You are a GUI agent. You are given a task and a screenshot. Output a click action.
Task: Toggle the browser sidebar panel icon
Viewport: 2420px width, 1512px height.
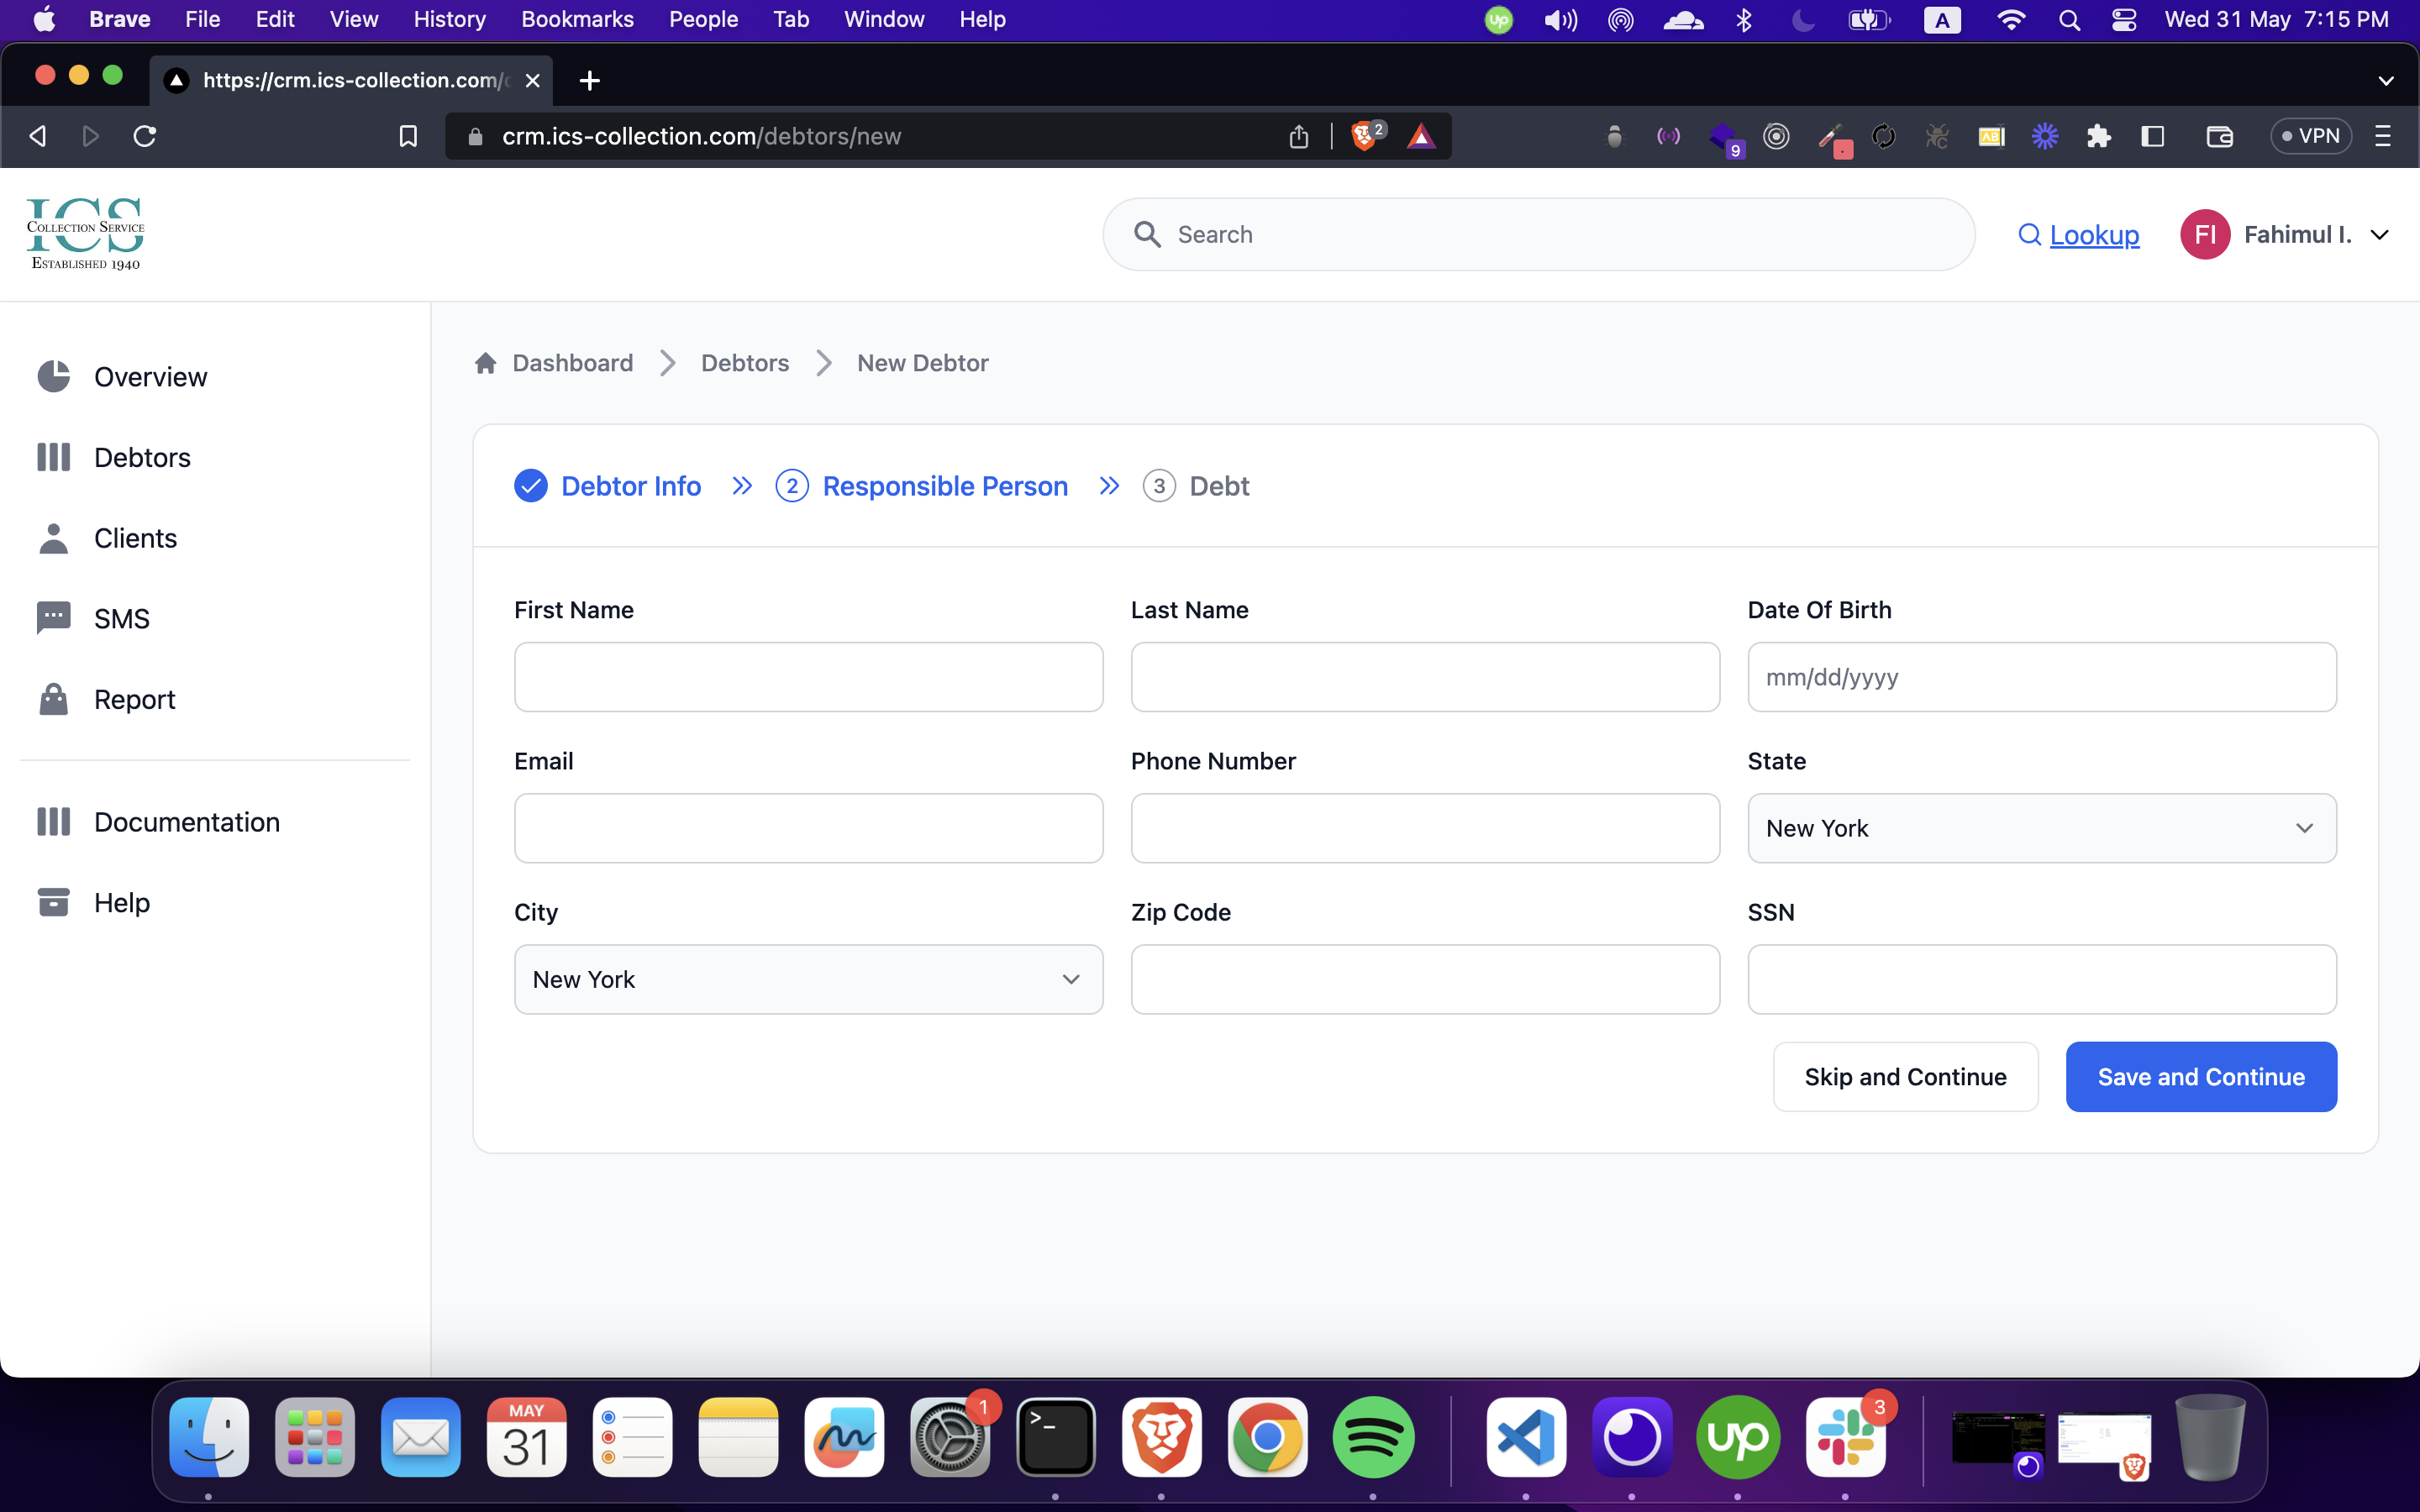2153,136
